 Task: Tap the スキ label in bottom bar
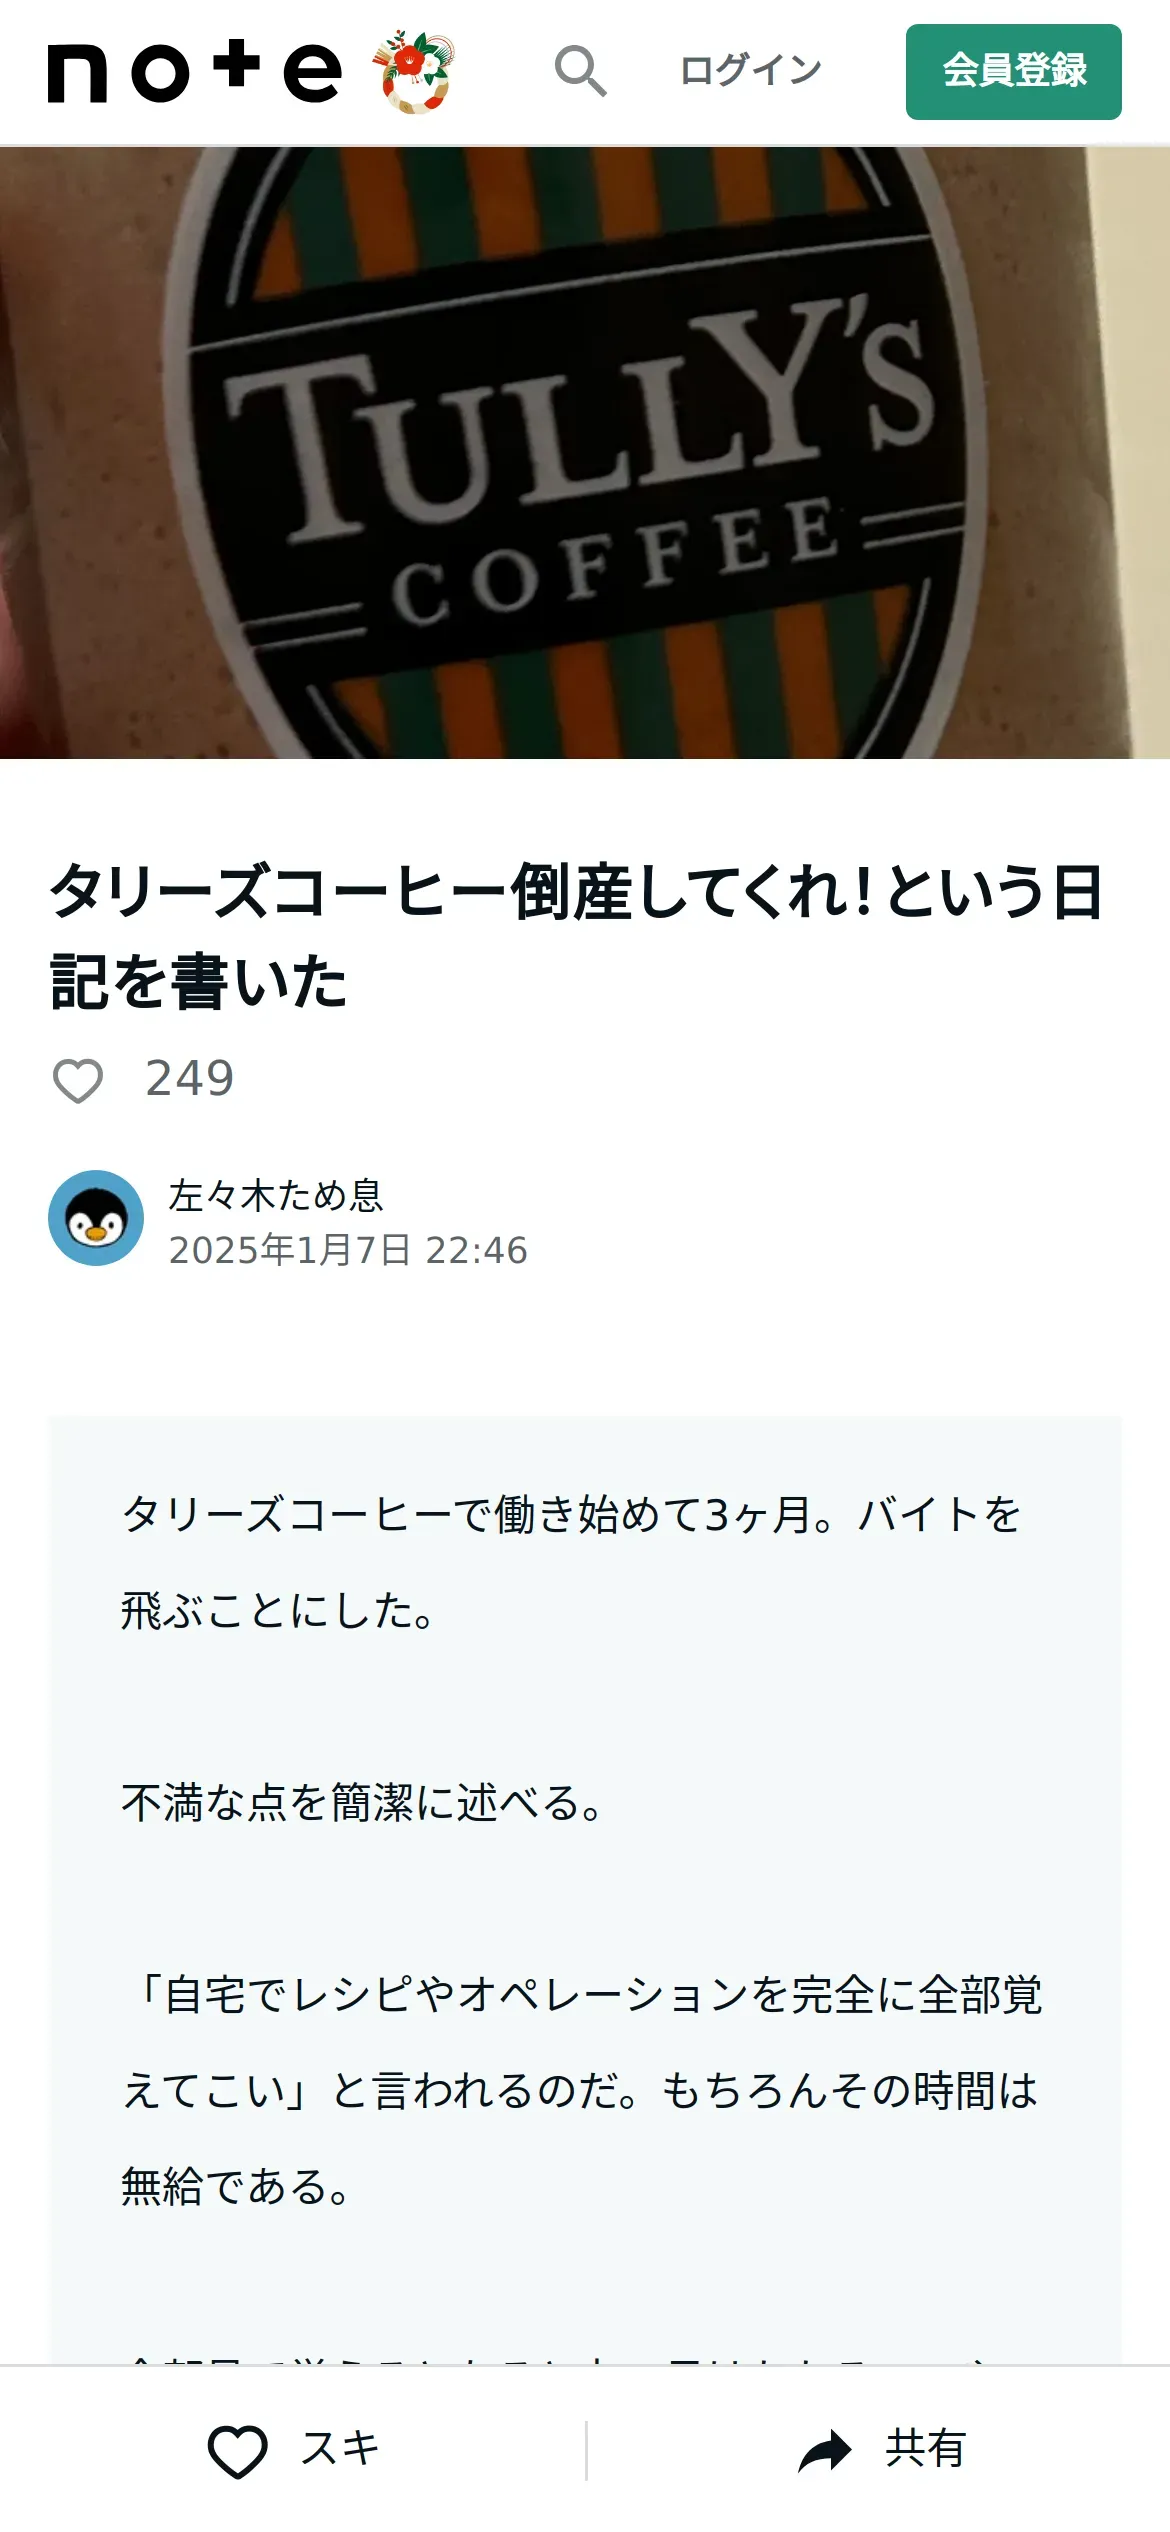[x=340, y=2448]
